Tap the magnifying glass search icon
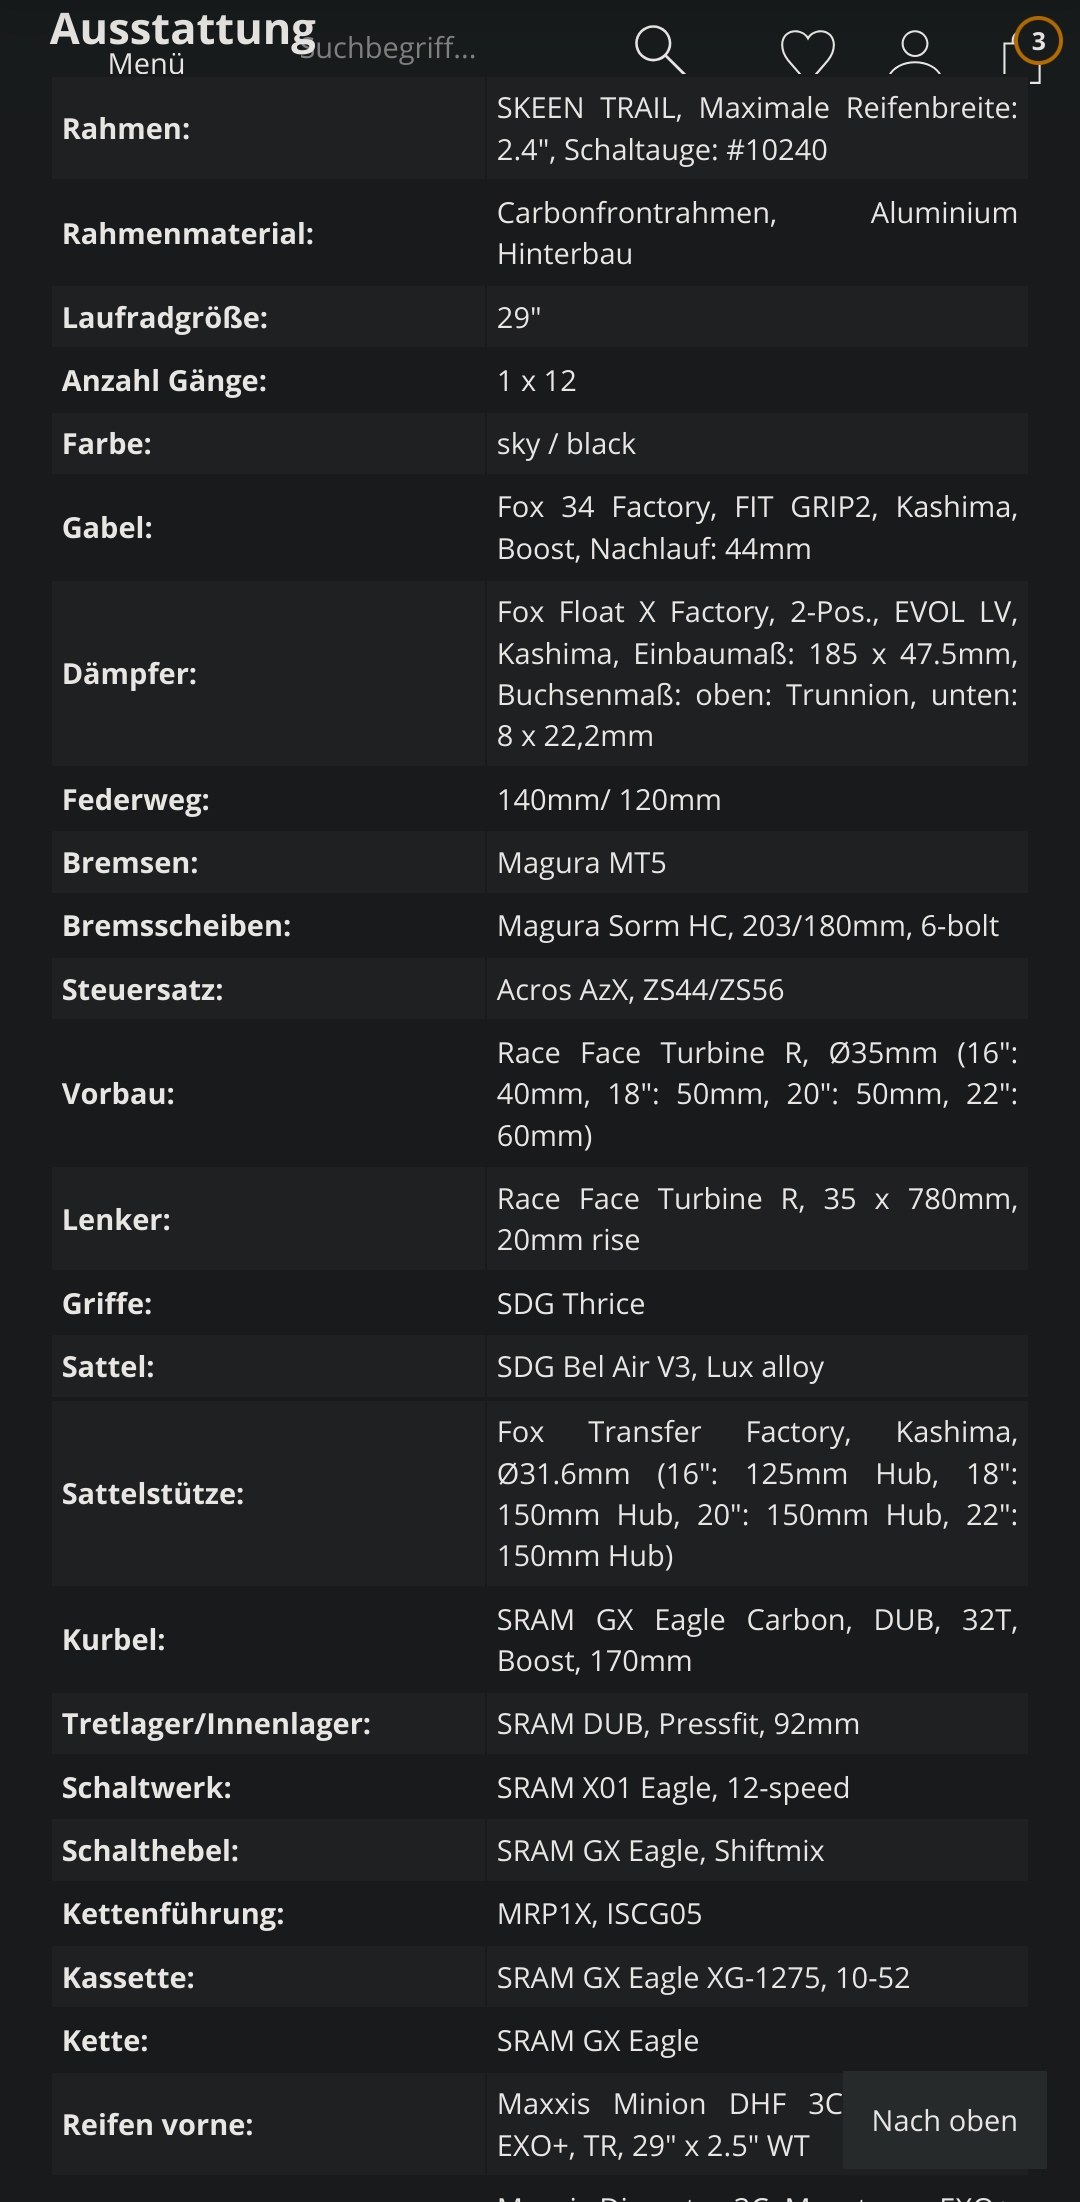 [660, 50]
